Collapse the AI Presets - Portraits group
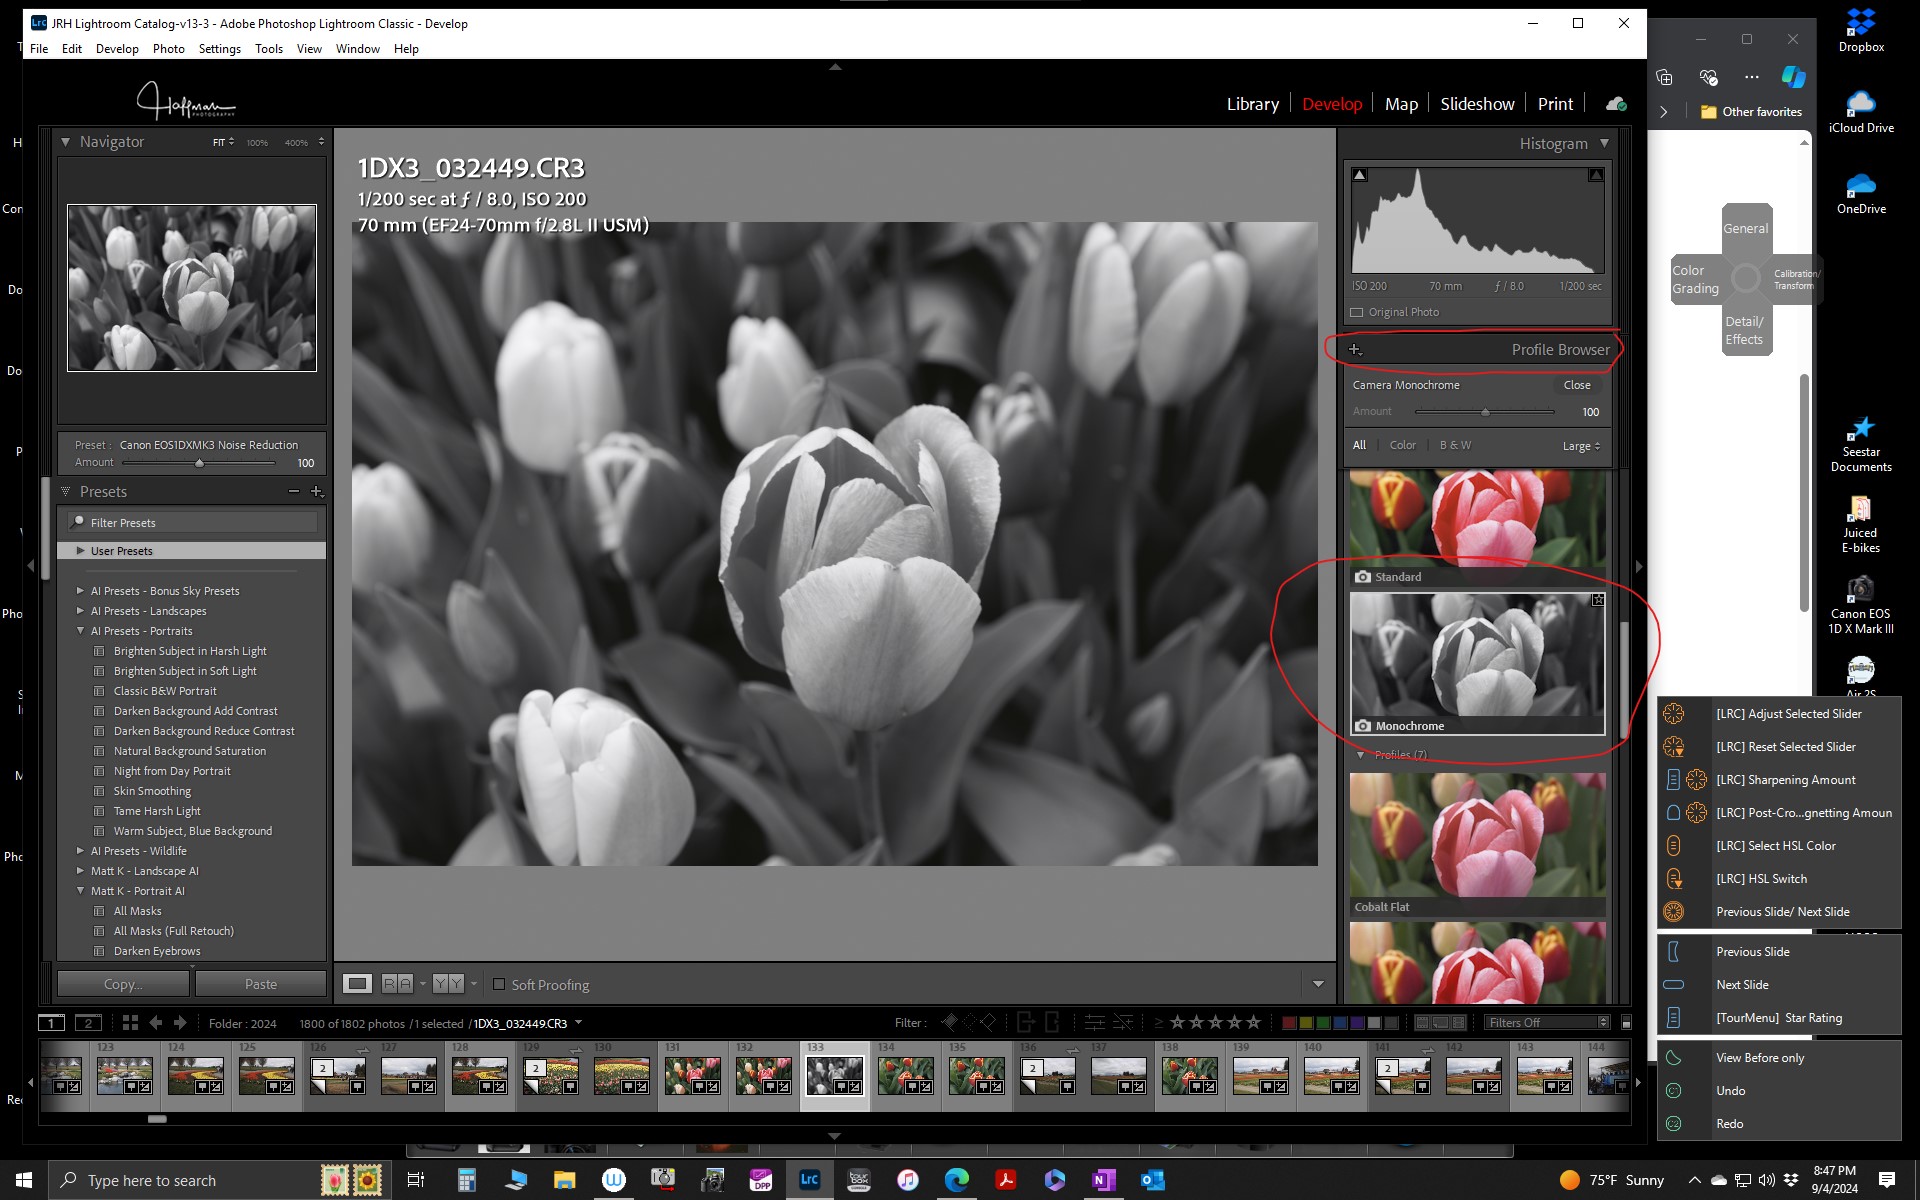 [x=80, y=631]
